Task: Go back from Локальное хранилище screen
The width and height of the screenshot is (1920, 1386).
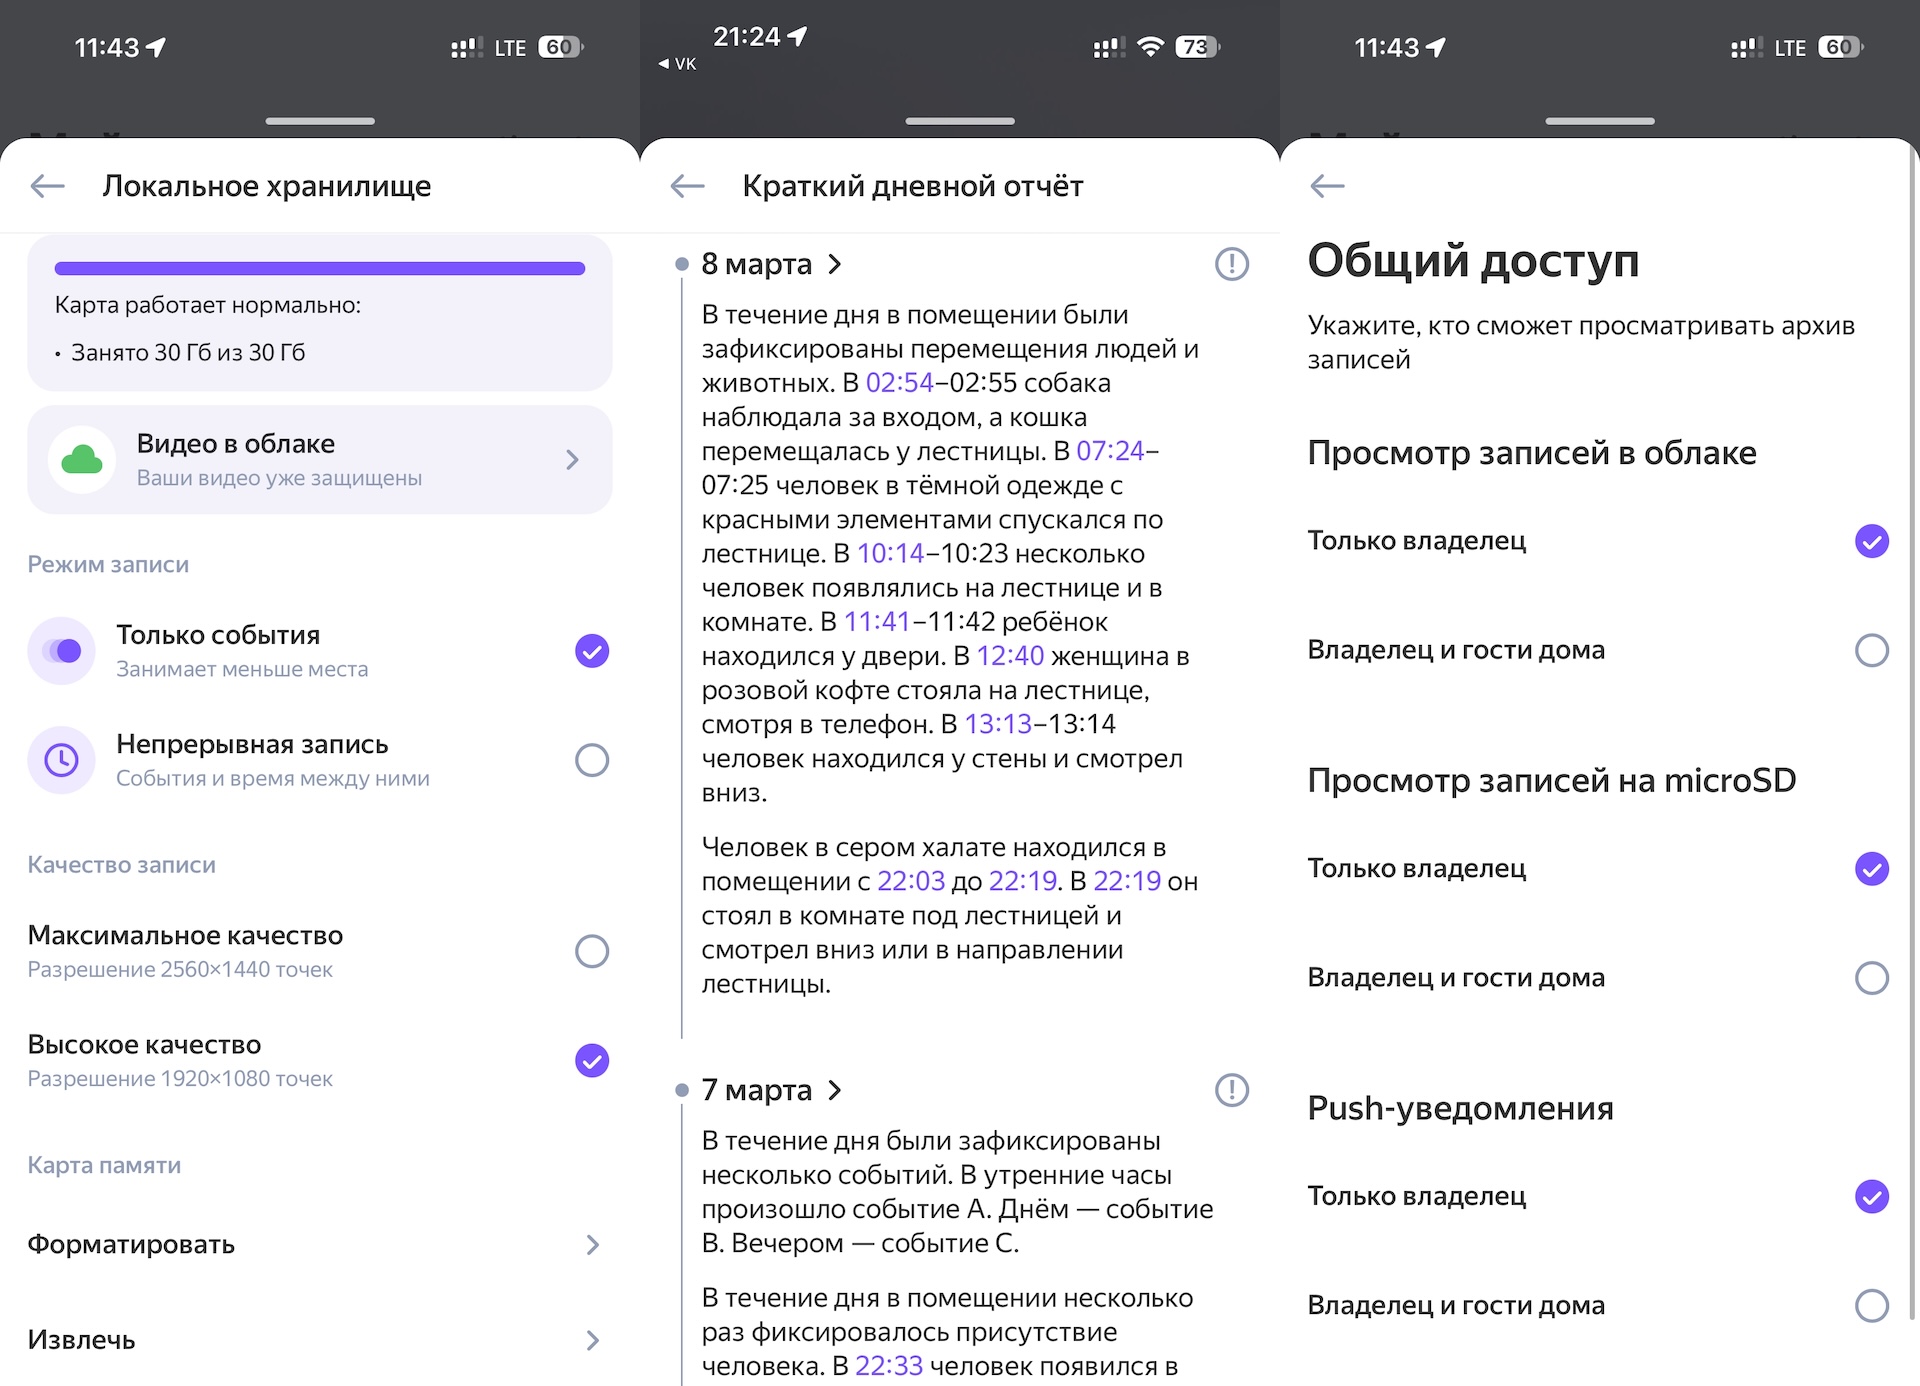Action: [48, 186]
